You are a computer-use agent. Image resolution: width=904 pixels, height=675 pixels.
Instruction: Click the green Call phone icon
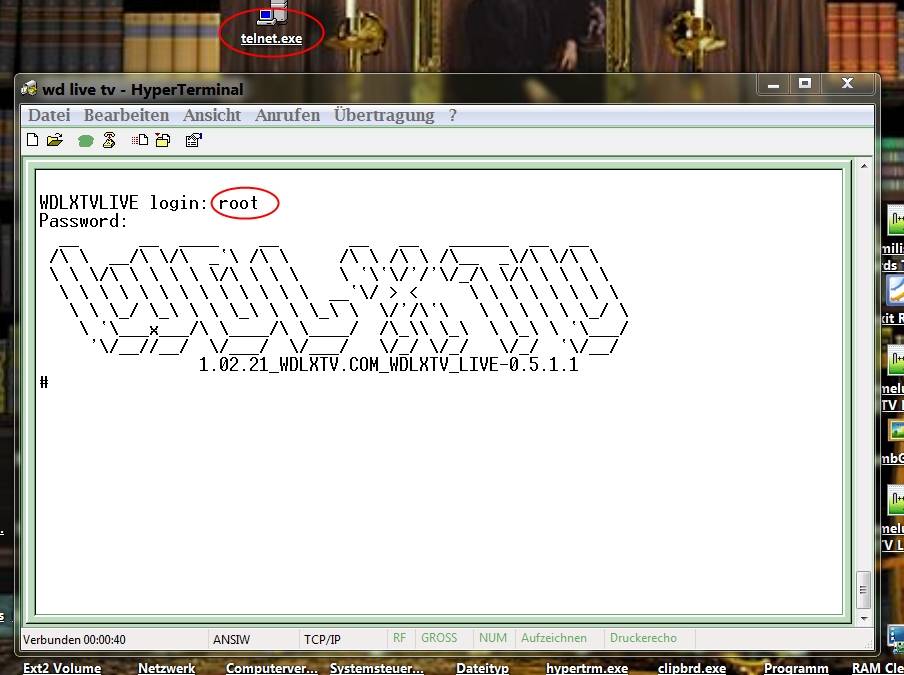click(x=85, y=141)
